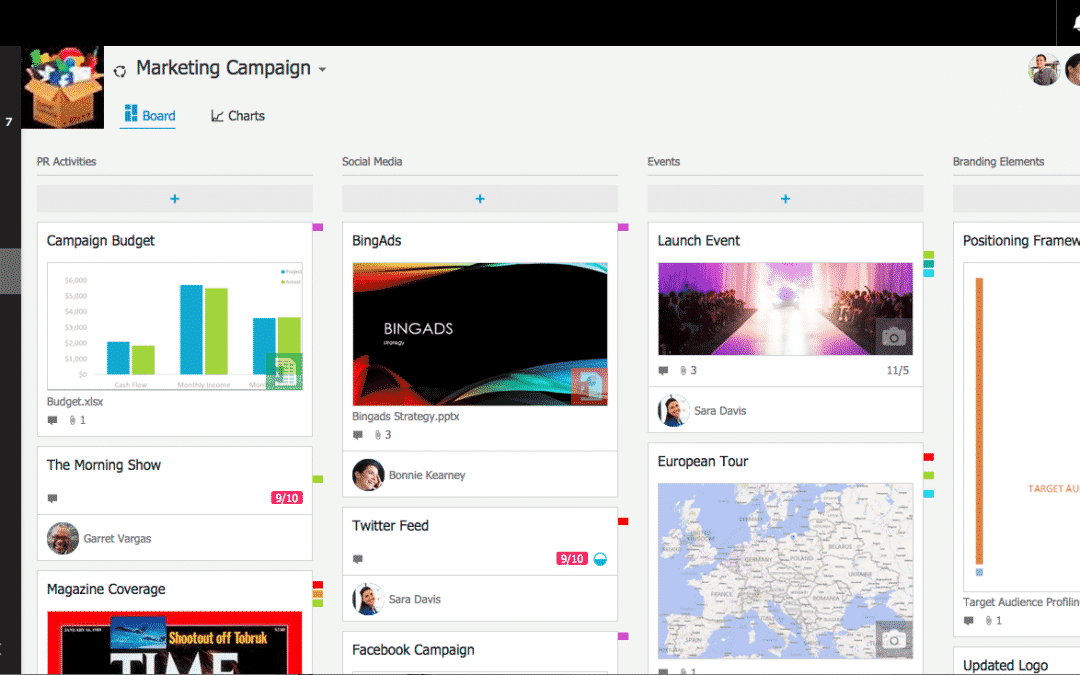The image size is (1080, 675).
Task: Click the blue progress circle on Twitter Feed
Action: (x=601, y=559)
